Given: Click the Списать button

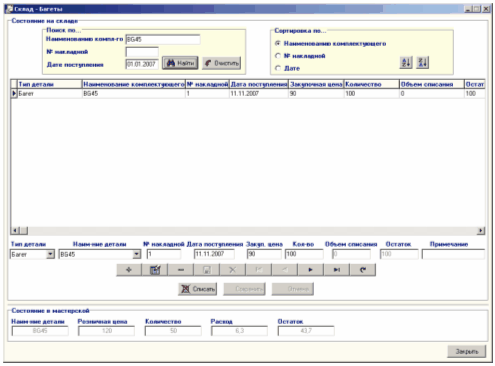Looking at the screenshot, I should coord(197,289).
